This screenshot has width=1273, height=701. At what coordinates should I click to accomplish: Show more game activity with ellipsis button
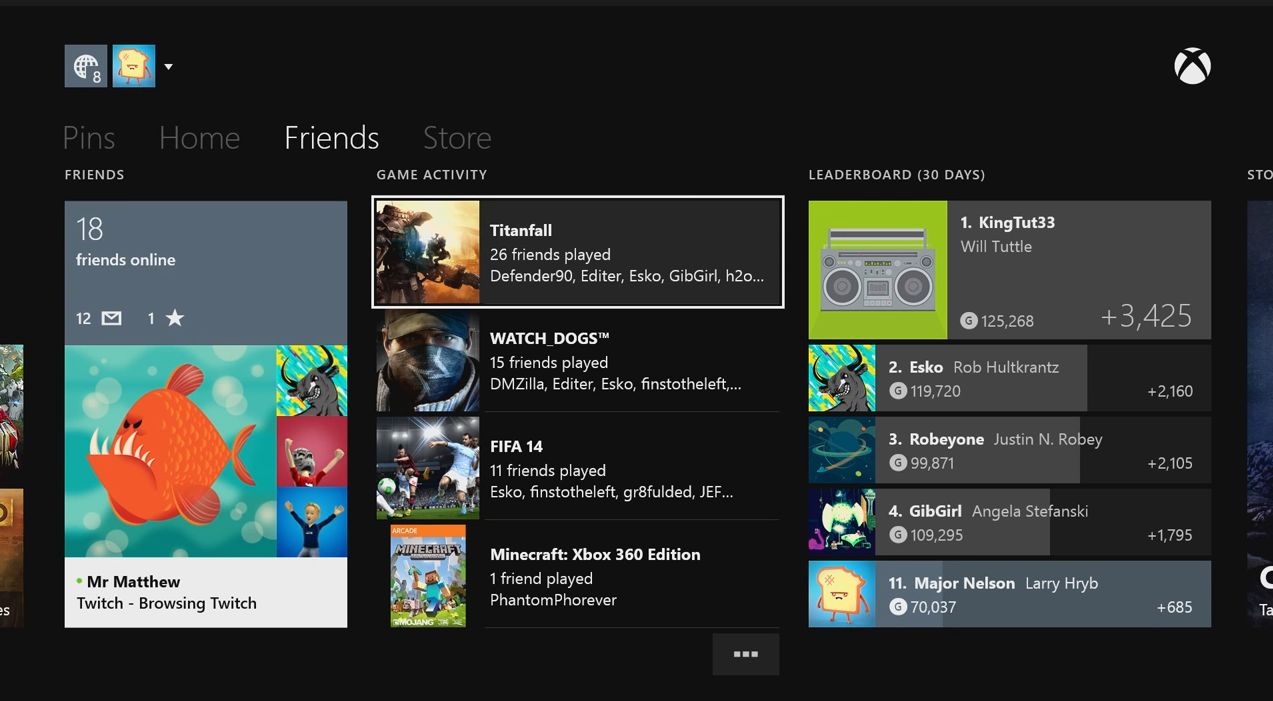point(746,654)
